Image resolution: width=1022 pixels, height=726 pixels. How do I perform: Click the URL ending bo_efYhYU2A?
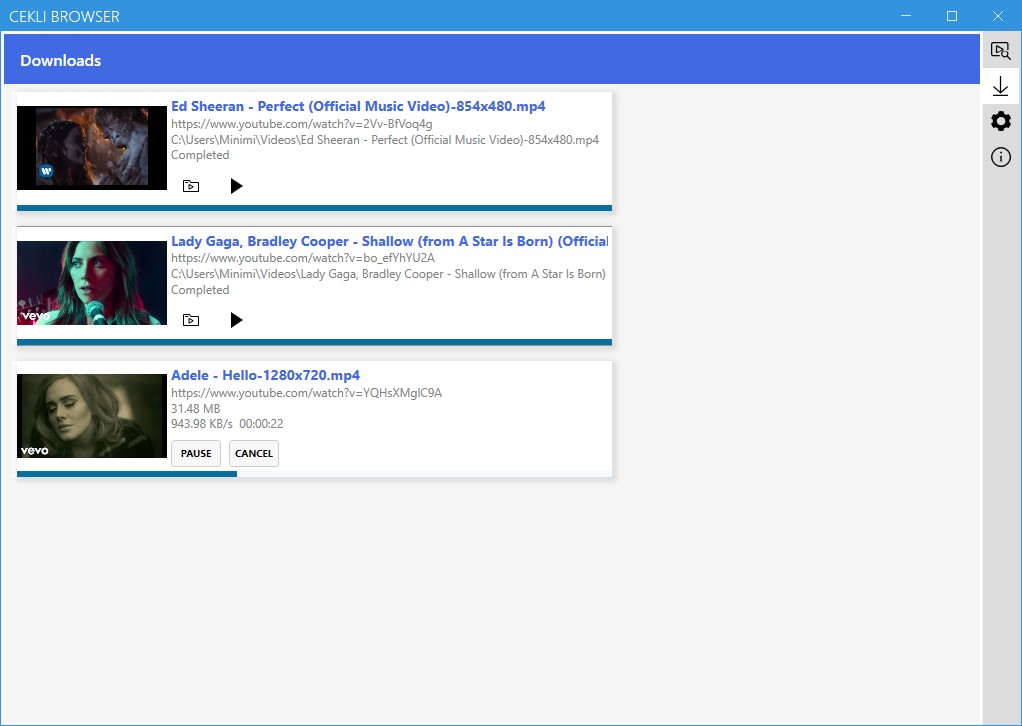(303, 258)
